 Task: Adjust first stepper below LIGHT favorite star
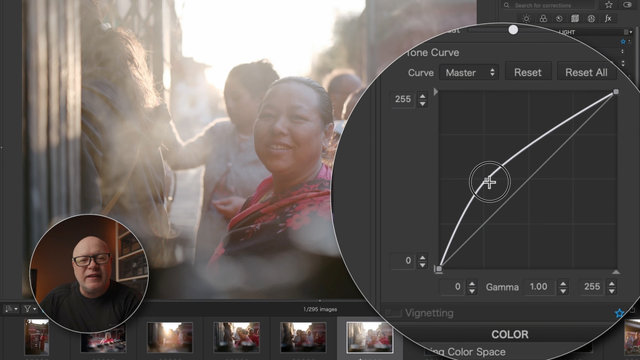(x=622, y=52)
